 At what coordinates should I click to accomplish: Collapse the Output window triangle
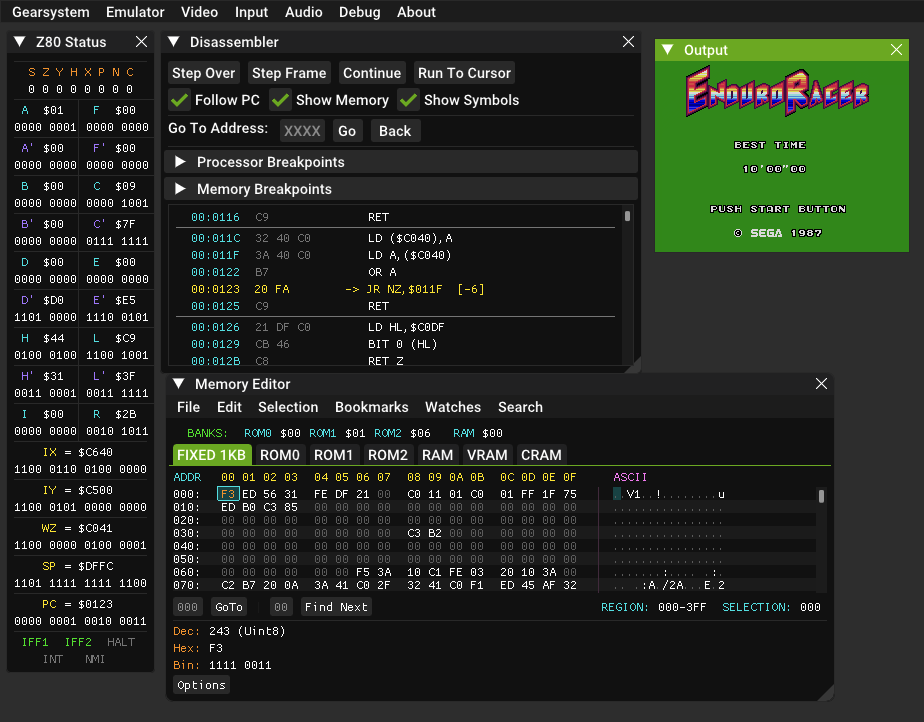[x=668, y=50]
